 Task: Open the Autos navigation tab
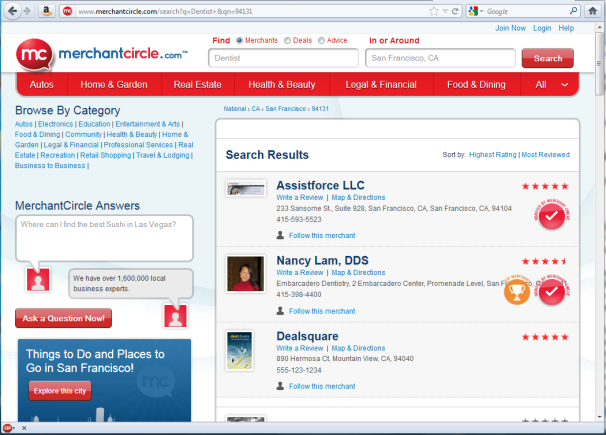coord(42,85)
